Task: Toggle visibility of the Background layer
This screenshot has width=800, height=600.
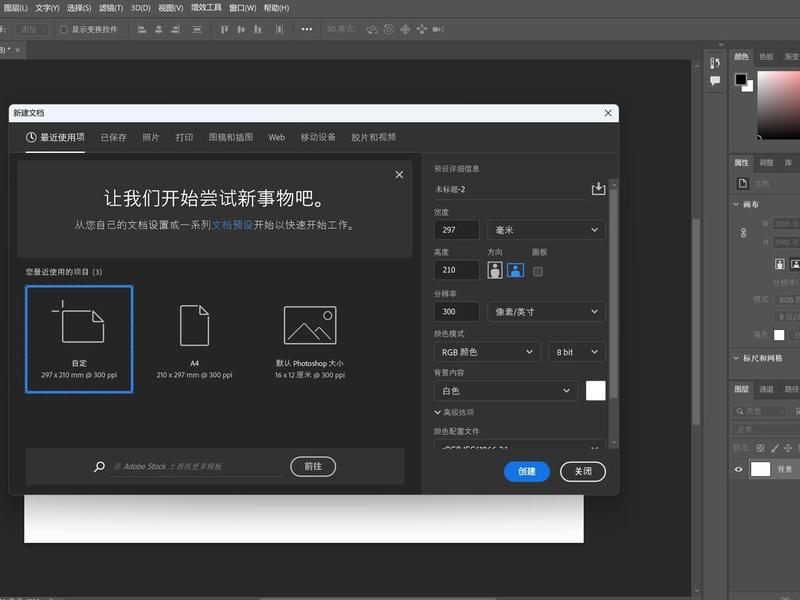Action: (x=738, y=469)
